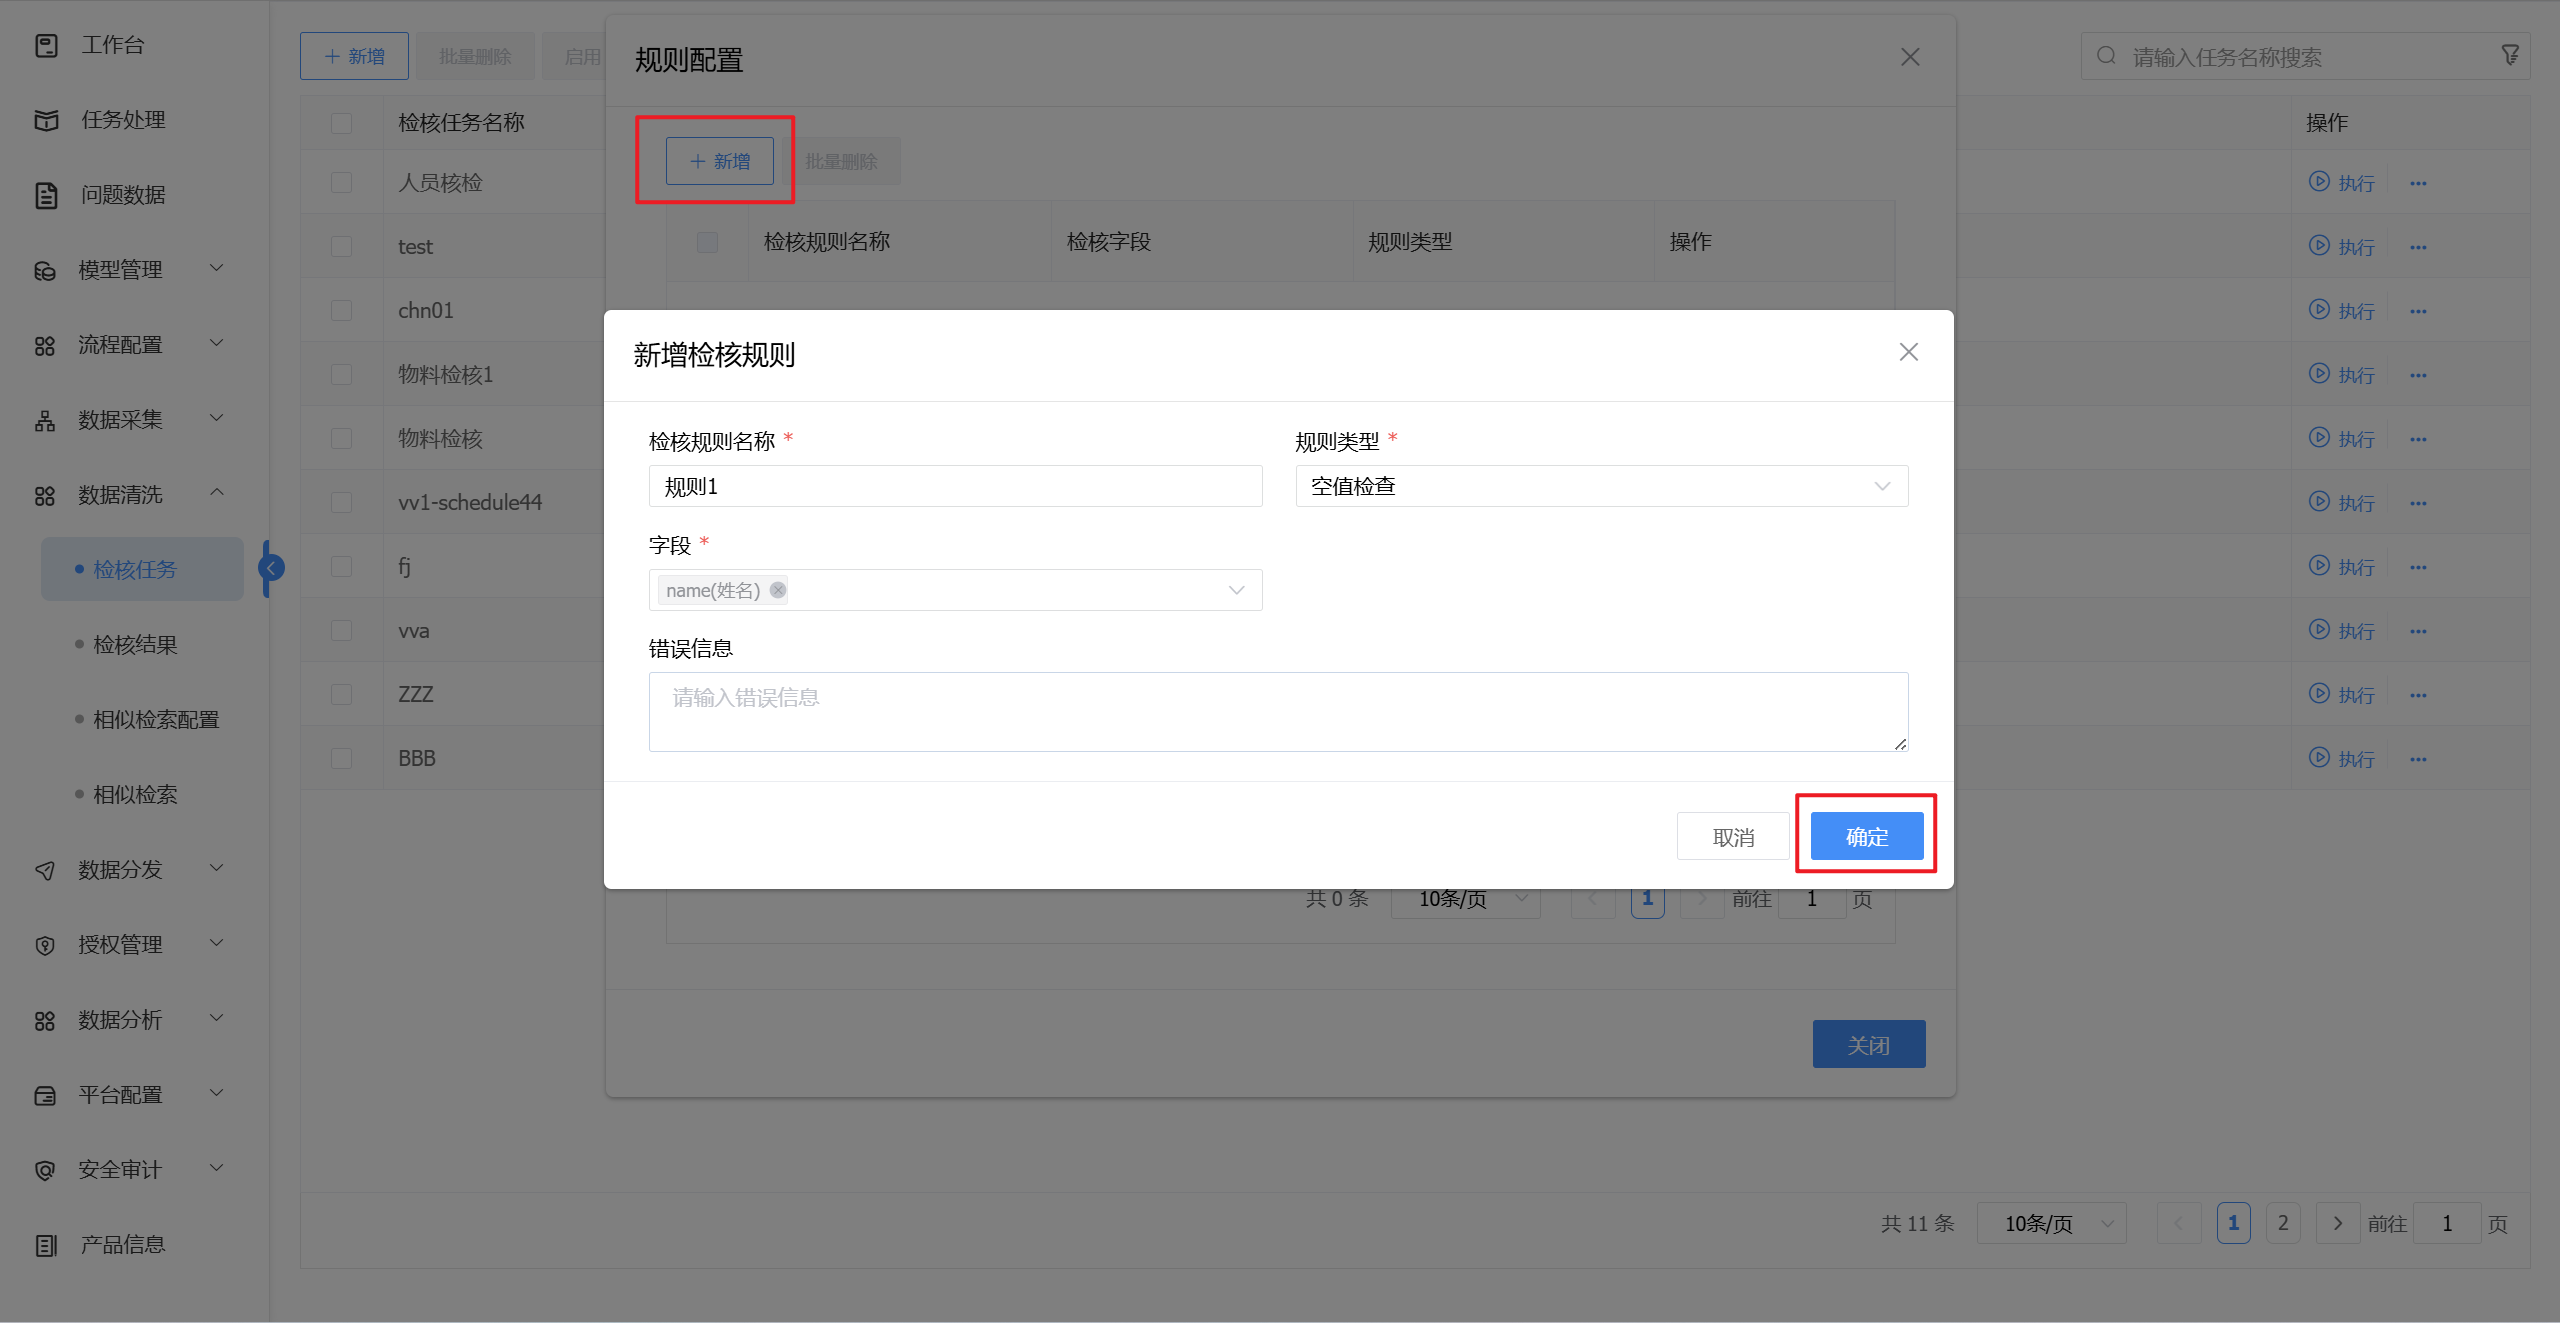Close the 新增检核规则 dialog
This screenshot has width=2560, height=1323.
pyautogui.click(x=1908, y=352)
